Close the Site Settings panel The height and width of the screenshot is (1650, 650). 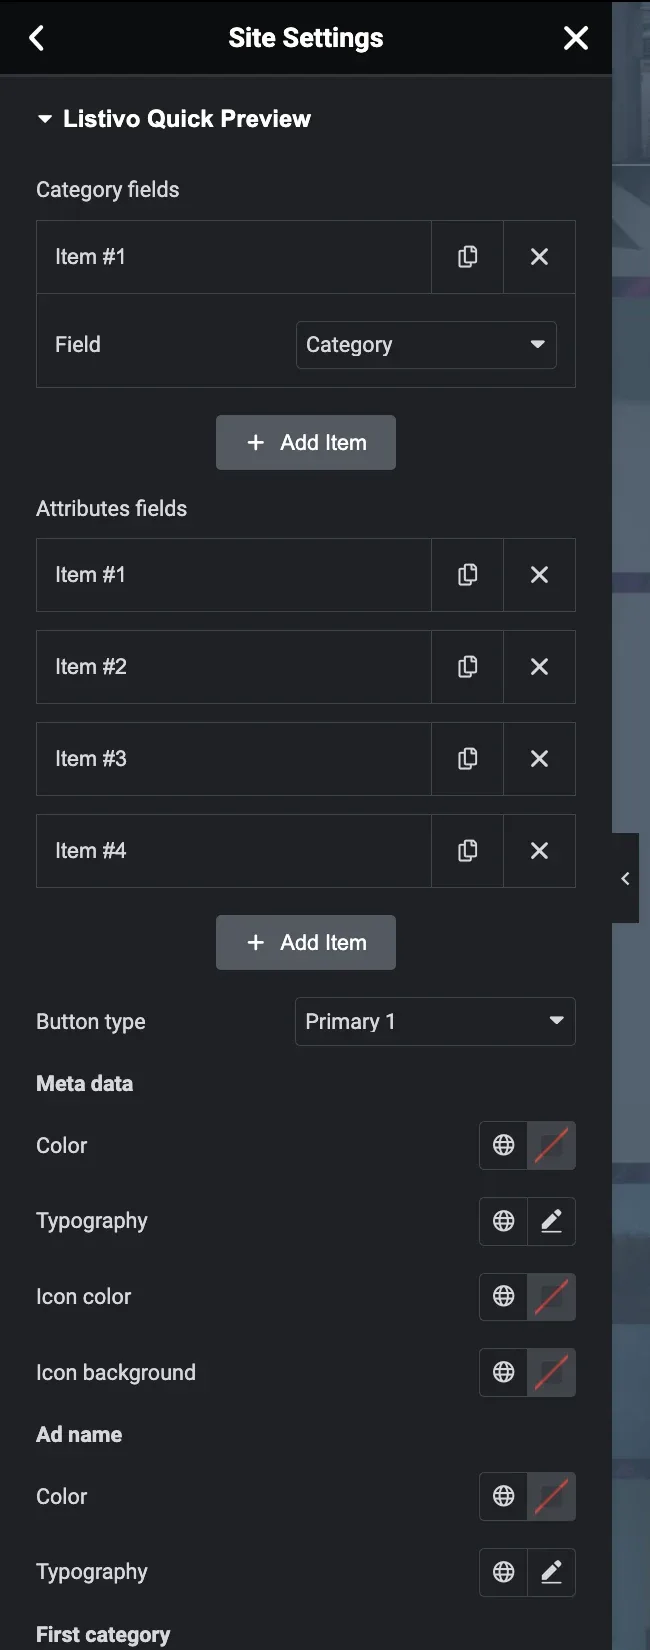click(576, 38)
